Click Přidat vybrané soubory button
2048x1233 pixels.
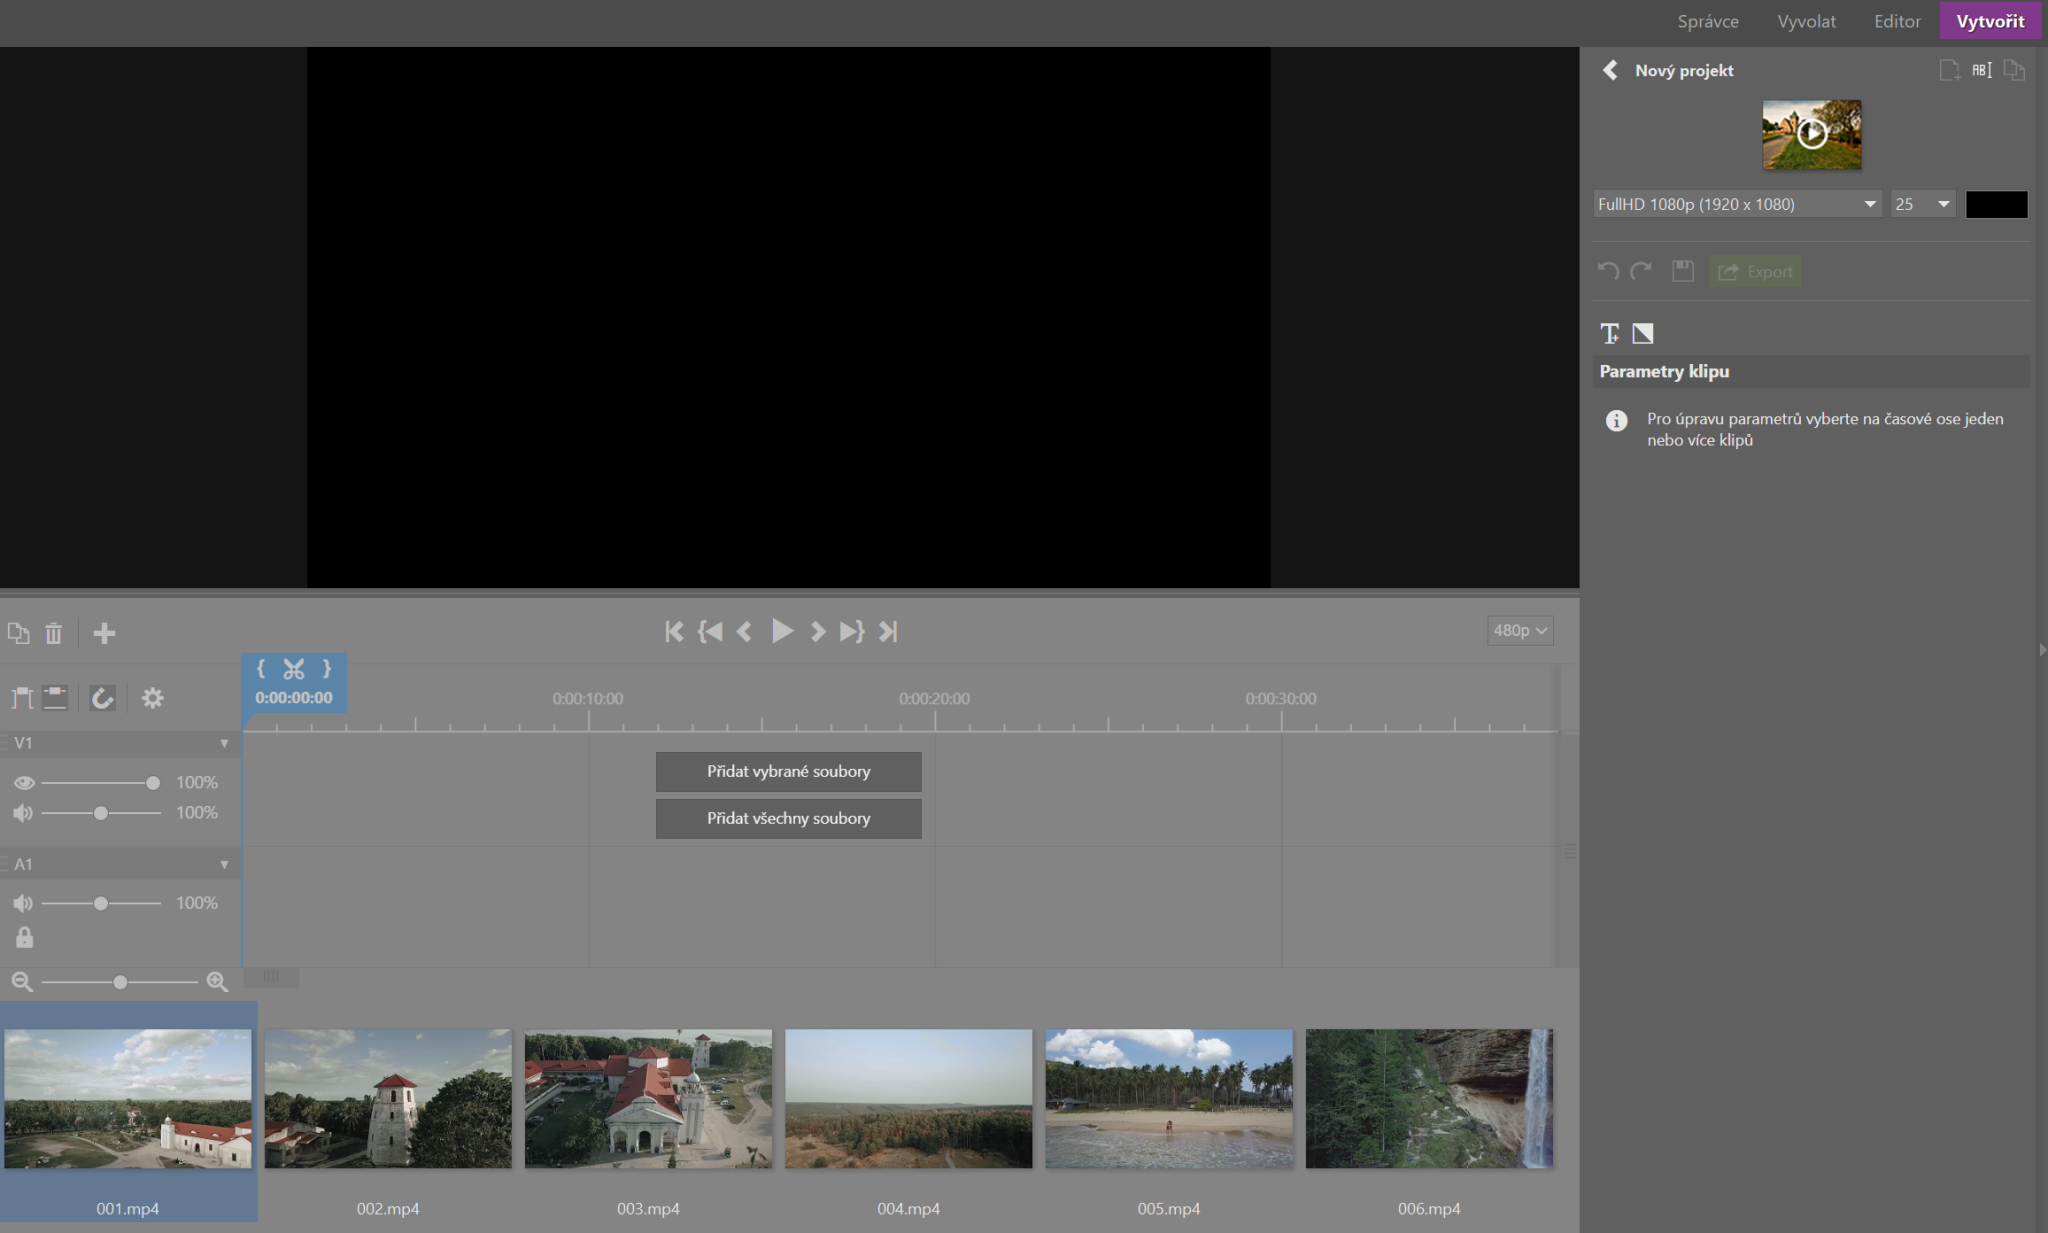click(789, 771)
